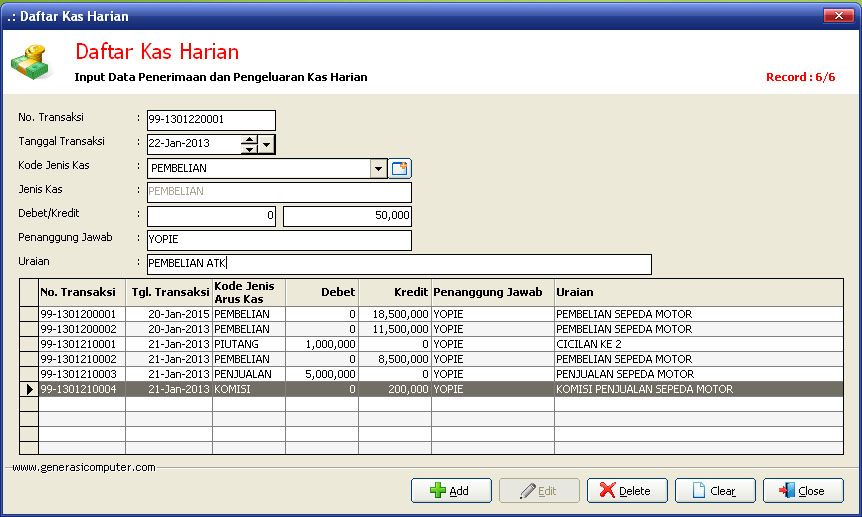Select row 99-1301200001 in the table
Screen dimensions: 862x517
pos(82,314)
